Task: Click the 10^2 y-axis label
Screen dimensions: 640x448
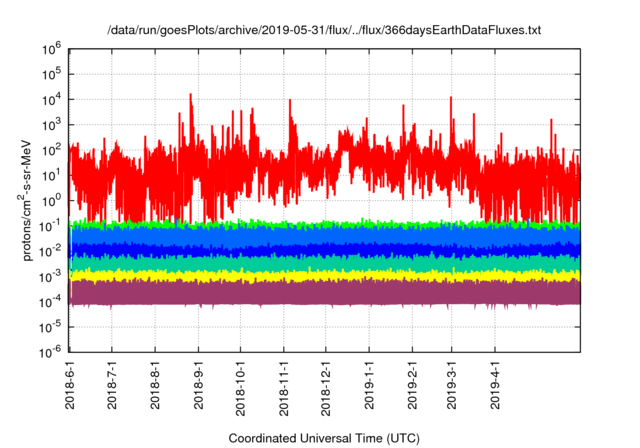Action: click(51, 151)
